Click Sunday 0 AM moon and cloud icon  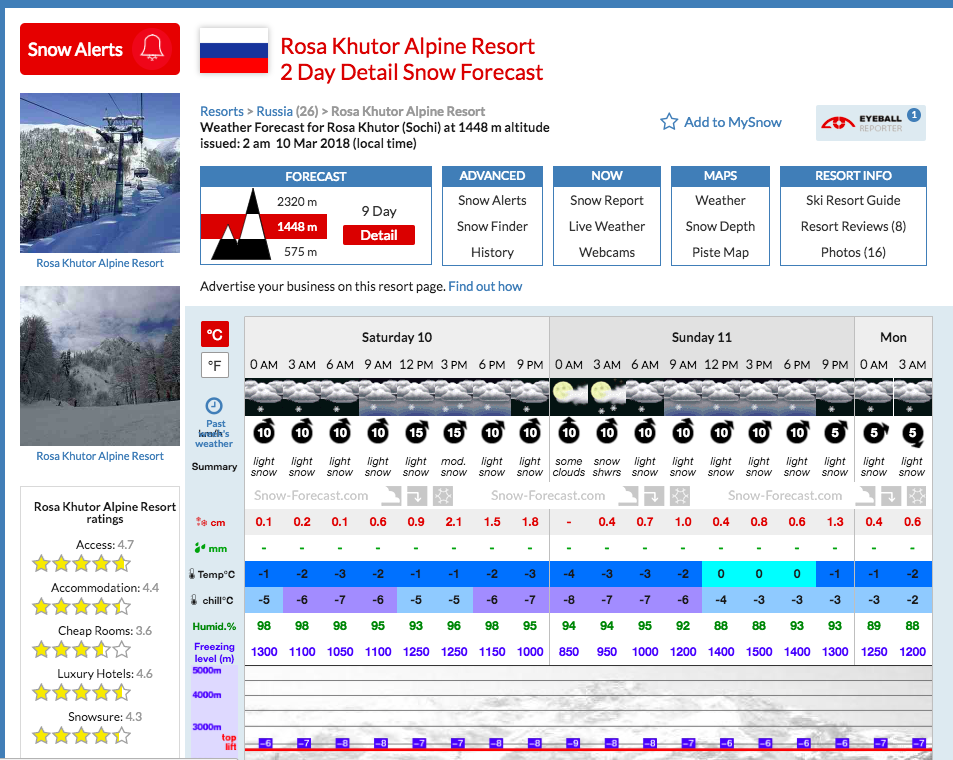568,398
